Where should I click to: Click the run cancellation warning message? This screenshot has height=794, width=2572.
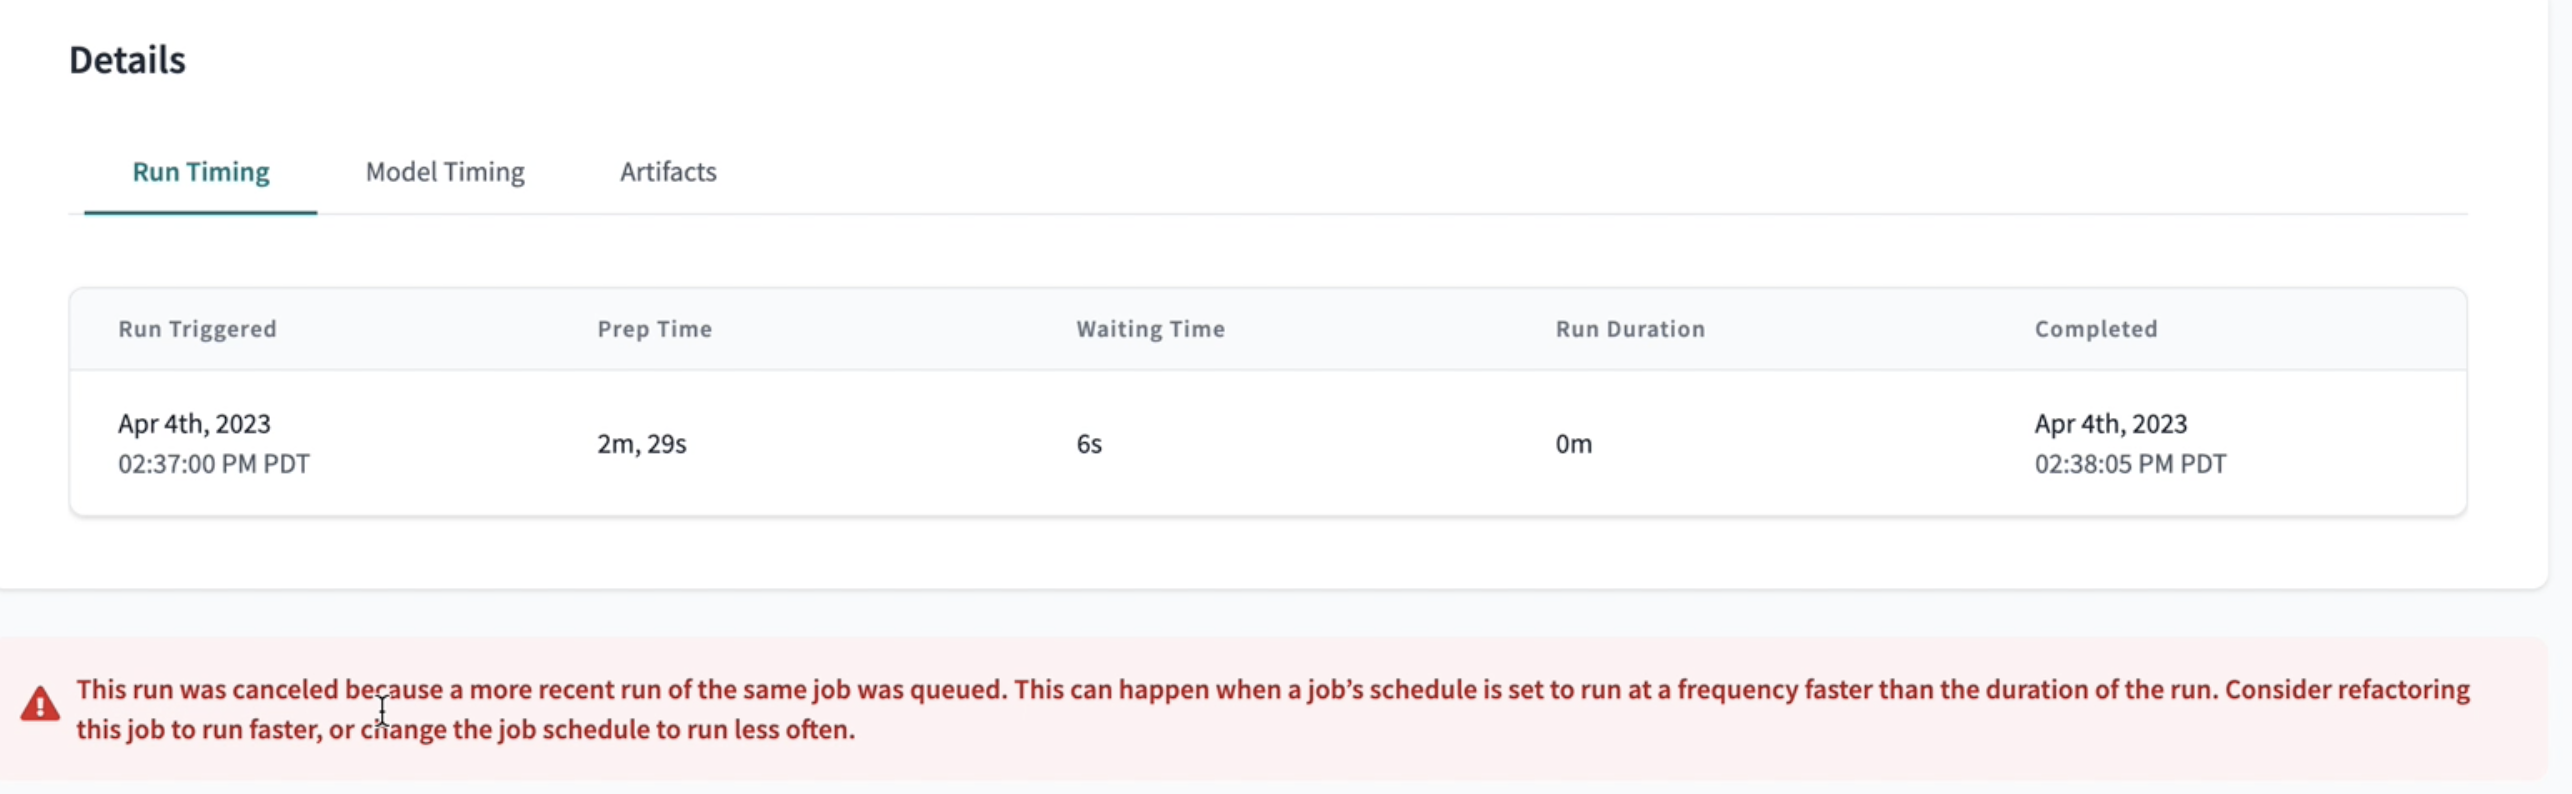point(1270,709)
